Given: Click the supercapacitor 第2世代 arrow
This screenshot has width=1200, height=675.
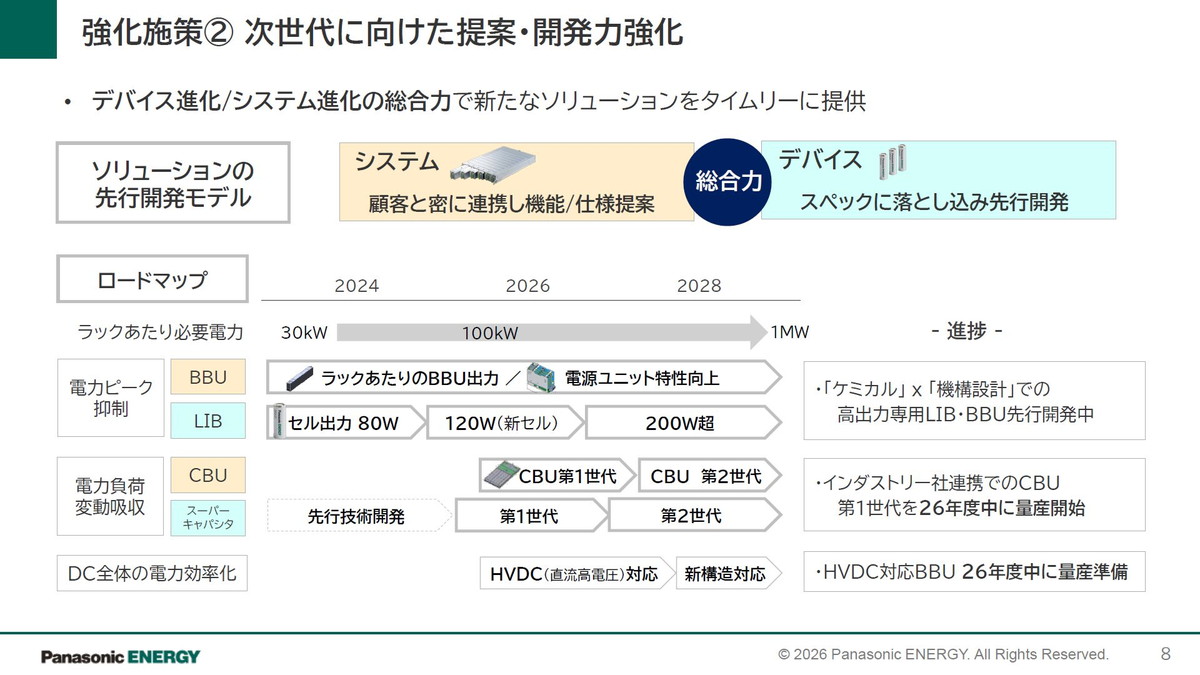Looking at the screenshot, I should pyautogui.click(x=695, y=516).
